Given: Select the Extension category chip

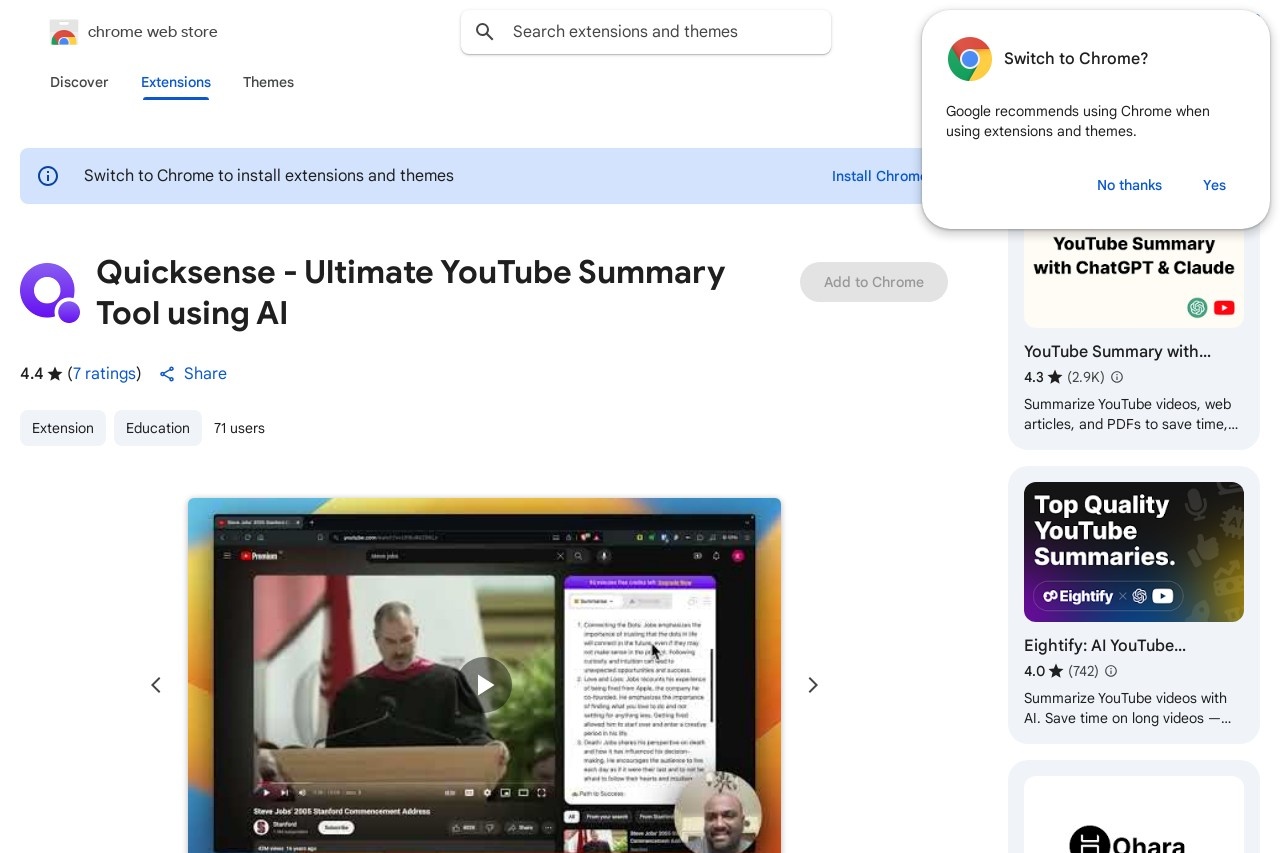Looking at the screenshot, I should coord(63,428).
